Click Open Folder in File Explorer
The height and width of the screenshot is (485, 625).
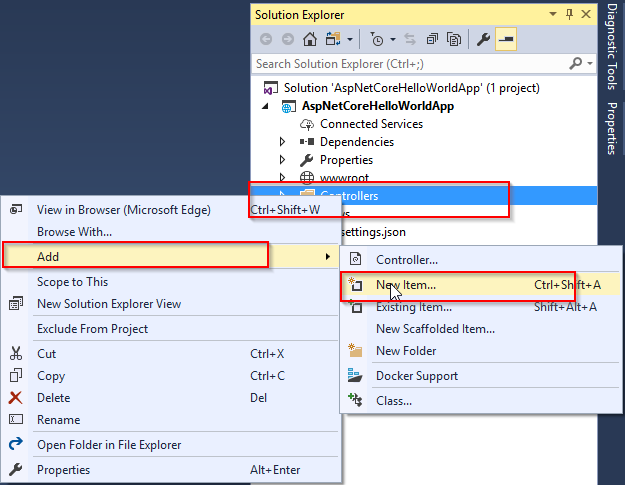point(109,444)
